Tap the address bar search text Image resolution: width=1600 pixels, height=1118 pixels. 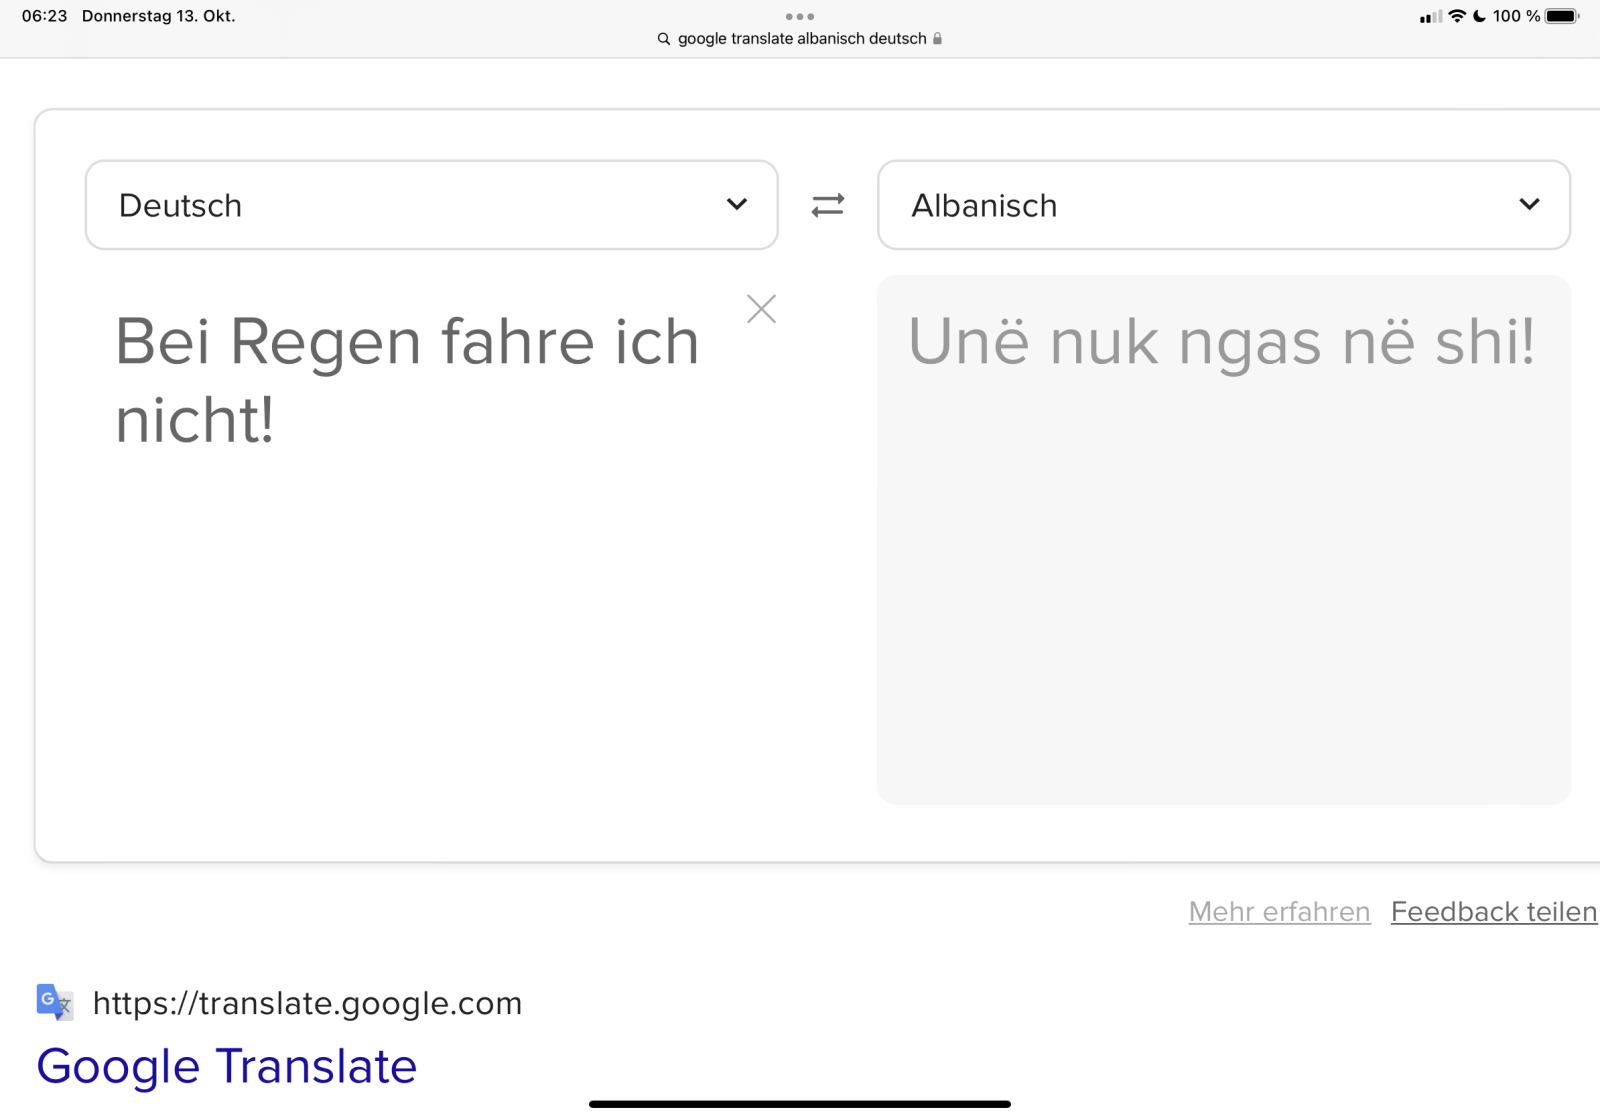(x=802, y=39)
